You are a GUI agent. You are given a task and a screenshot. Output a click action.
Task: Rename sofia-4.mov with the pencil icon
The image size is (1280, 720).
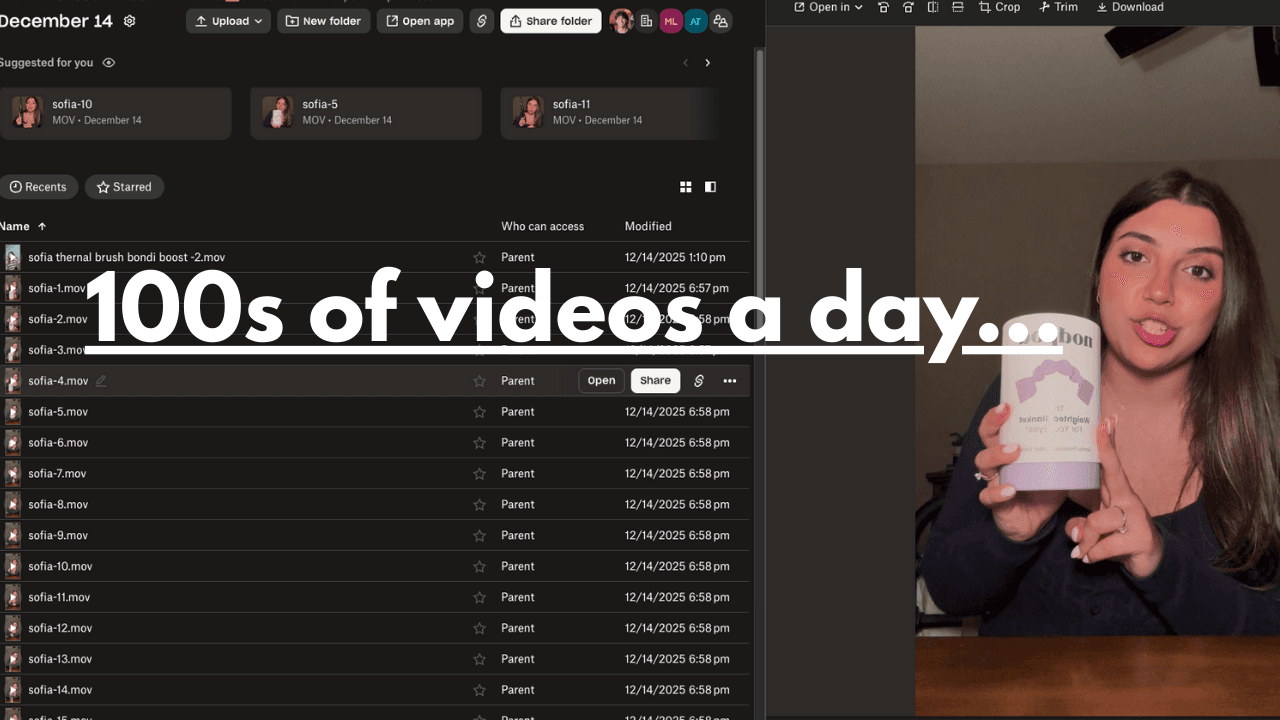tap(100, 381)
